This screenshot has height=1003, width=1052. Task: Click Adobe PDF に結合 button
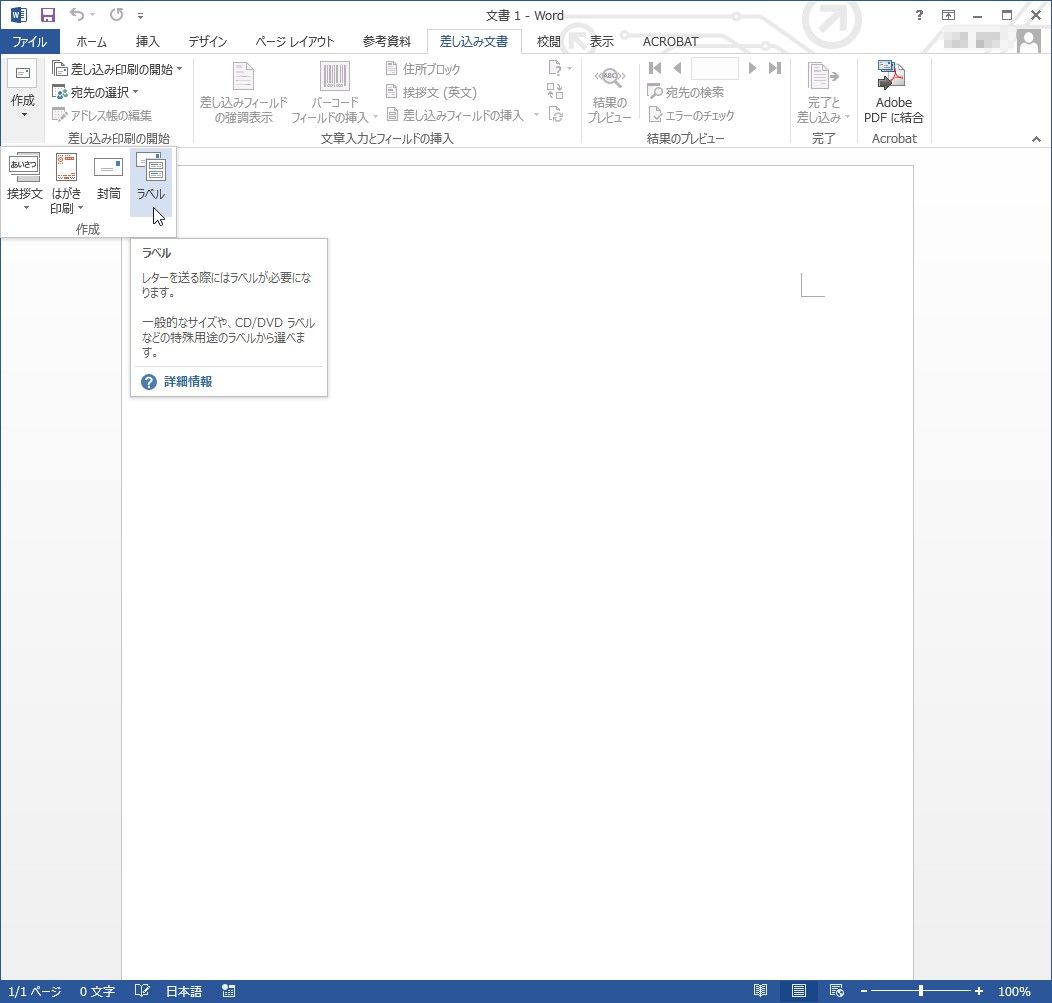[894, 93]
